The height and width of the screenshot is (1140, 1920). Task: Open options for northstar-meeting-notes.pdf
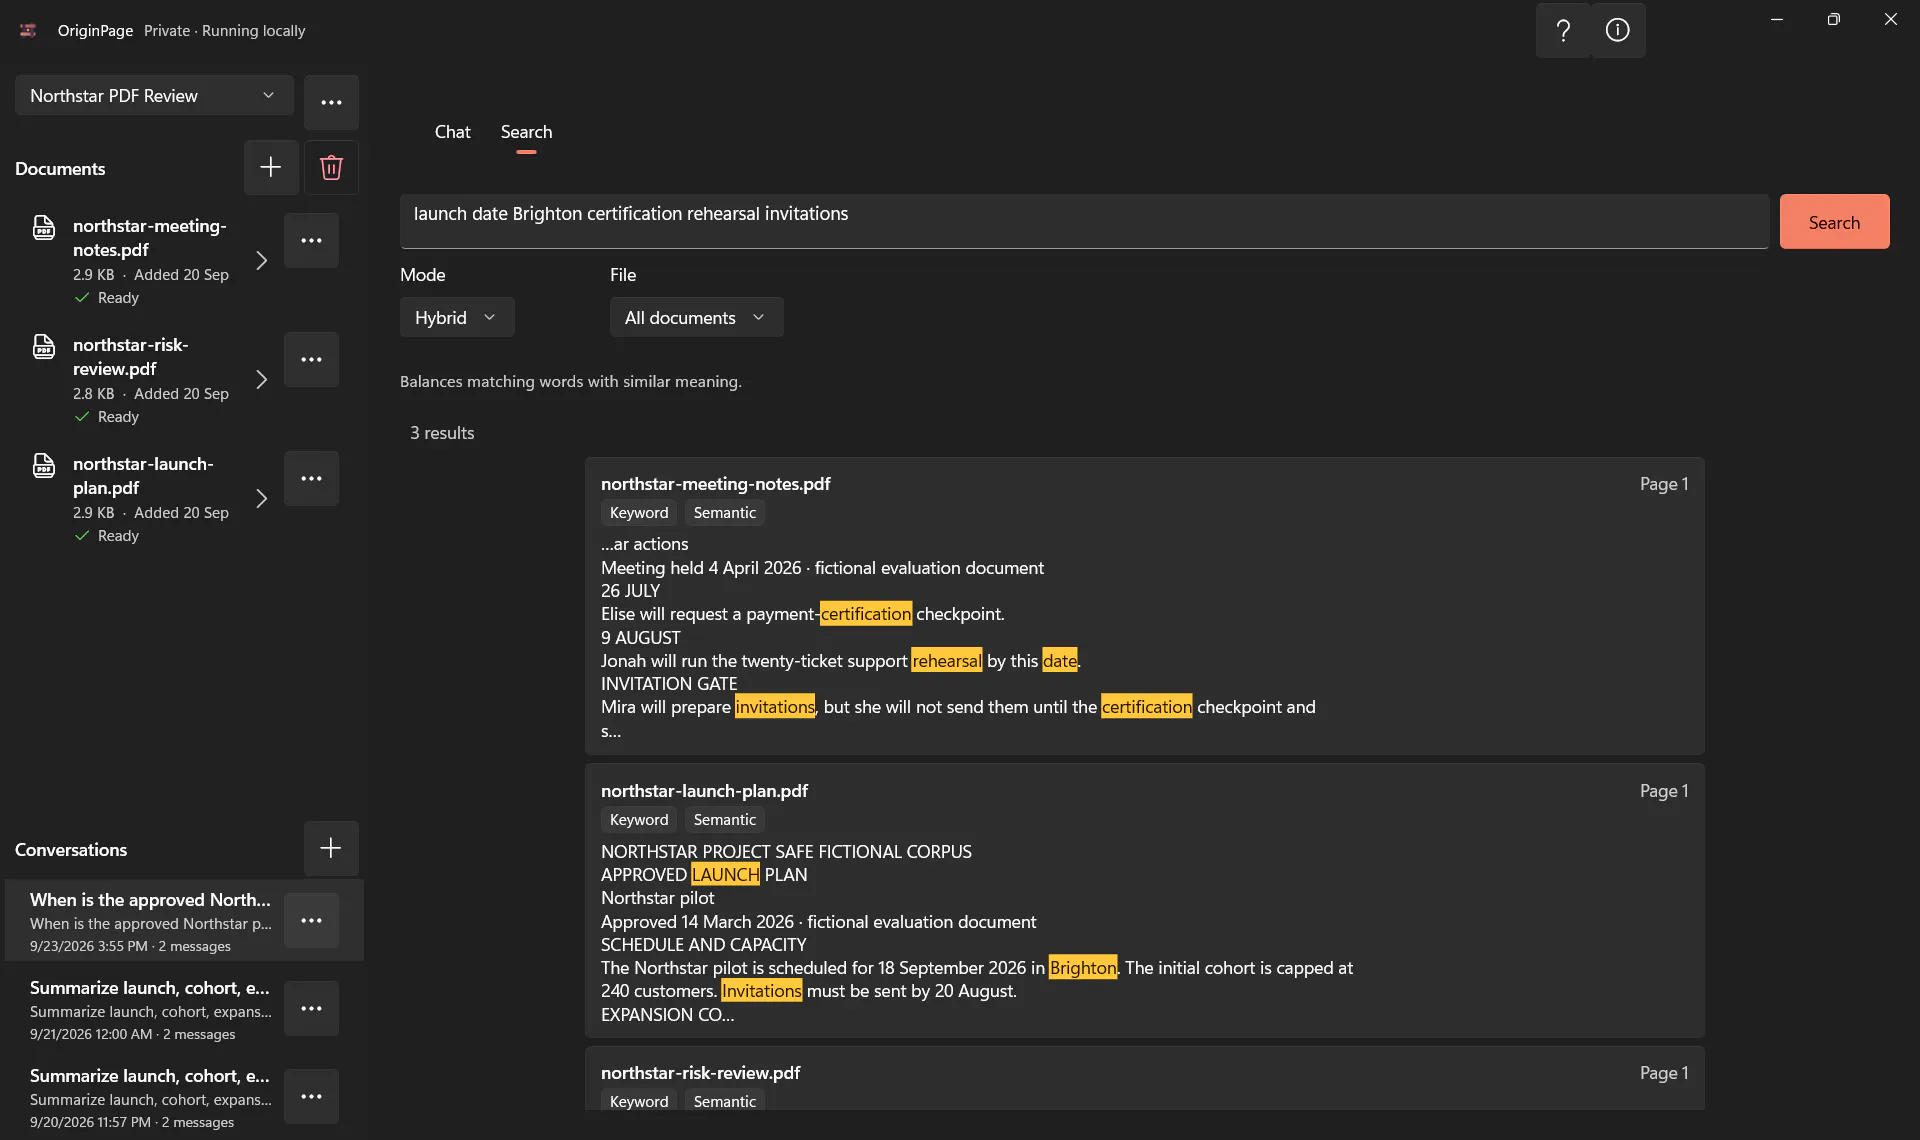[x=311, y=240]
